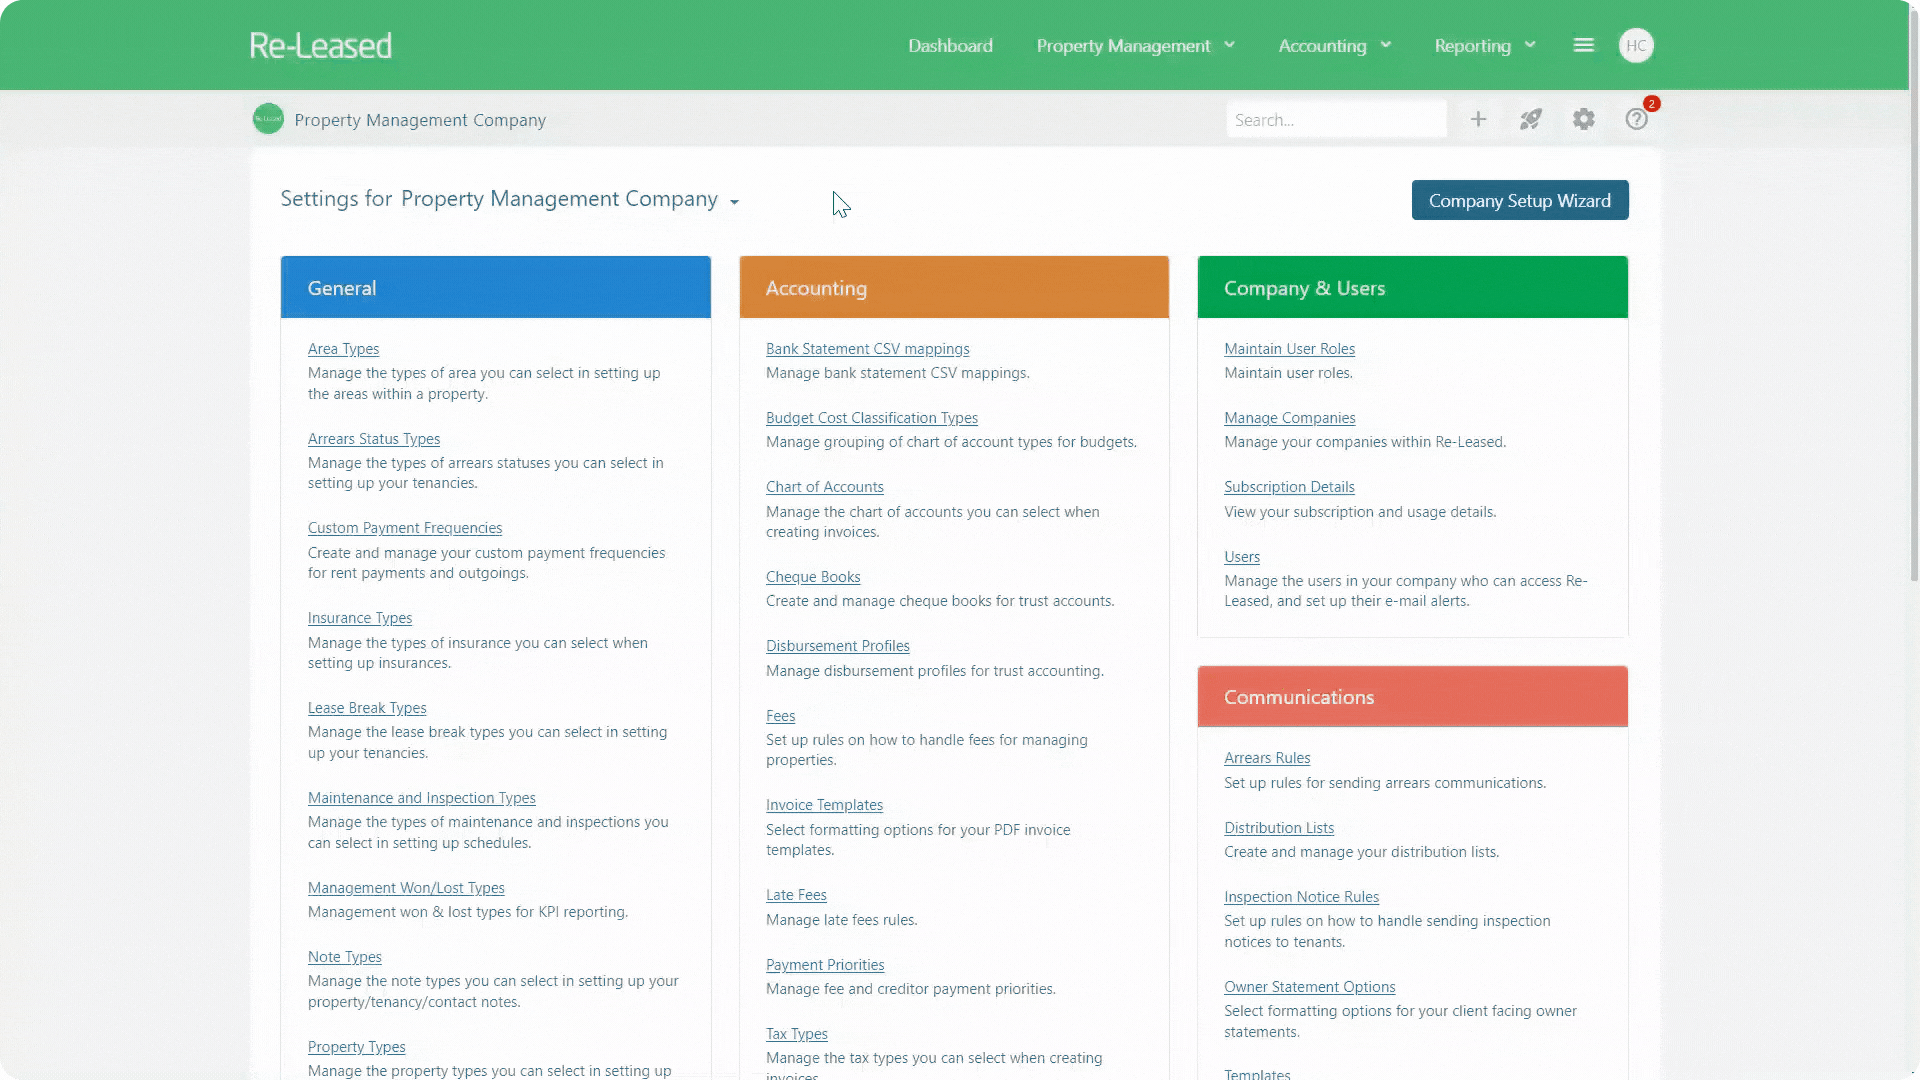Click the rocket quick-start icon

point(1531,119)
